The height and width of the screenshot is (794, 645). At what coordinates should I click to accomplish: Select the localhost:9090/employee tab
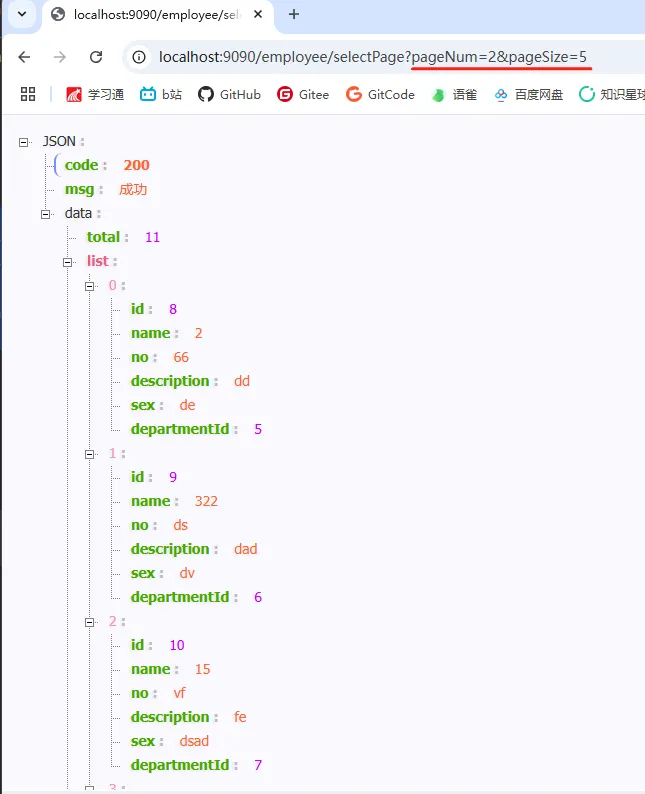pyautogui.click(x=157, y=15)
